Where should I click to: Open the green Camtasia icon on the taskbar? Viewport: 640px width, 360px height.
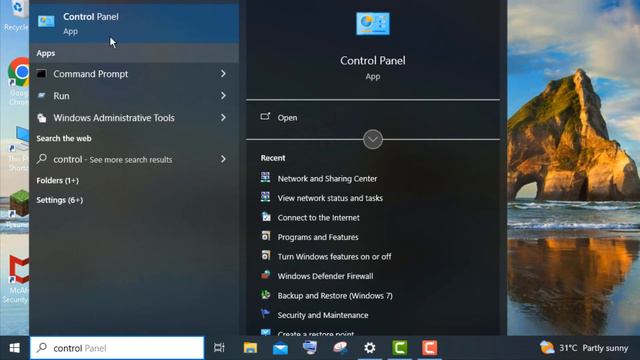[400, 348]
